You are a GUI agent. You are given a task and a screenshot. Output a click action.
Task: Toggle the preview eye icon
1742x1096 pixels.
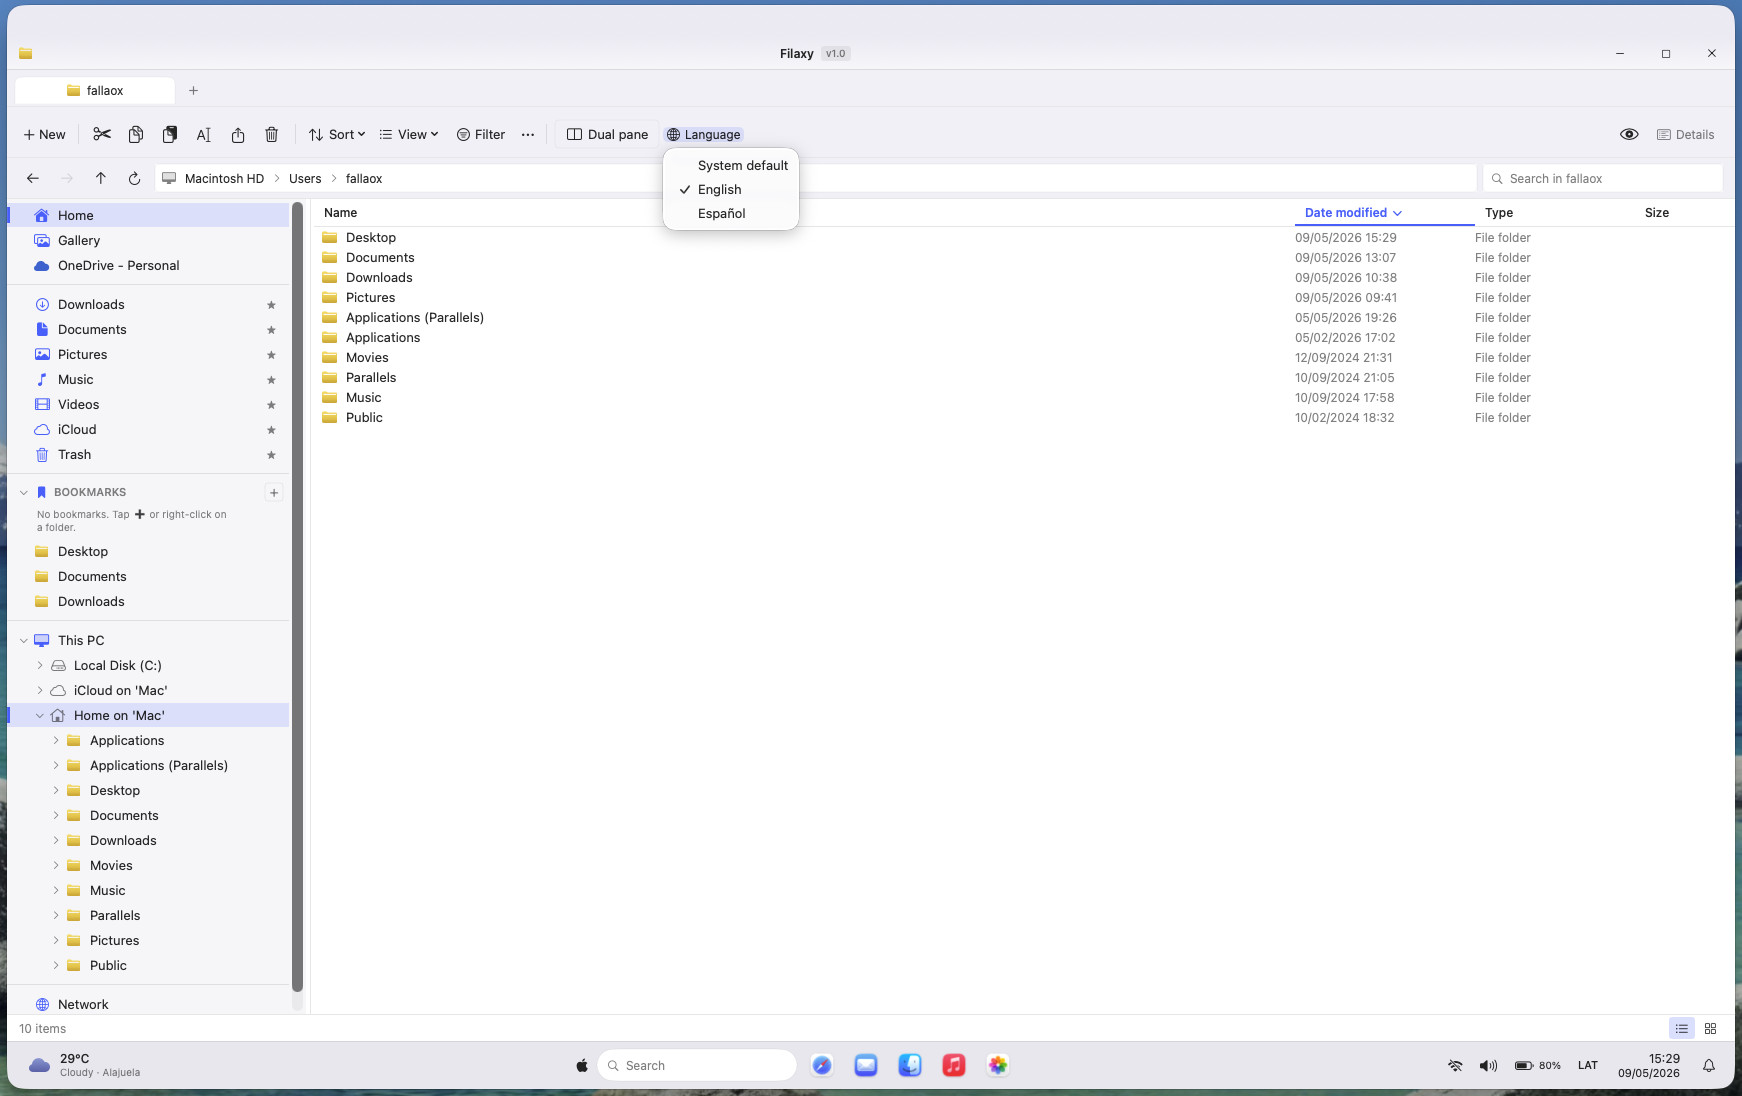tap(1629, 134)
